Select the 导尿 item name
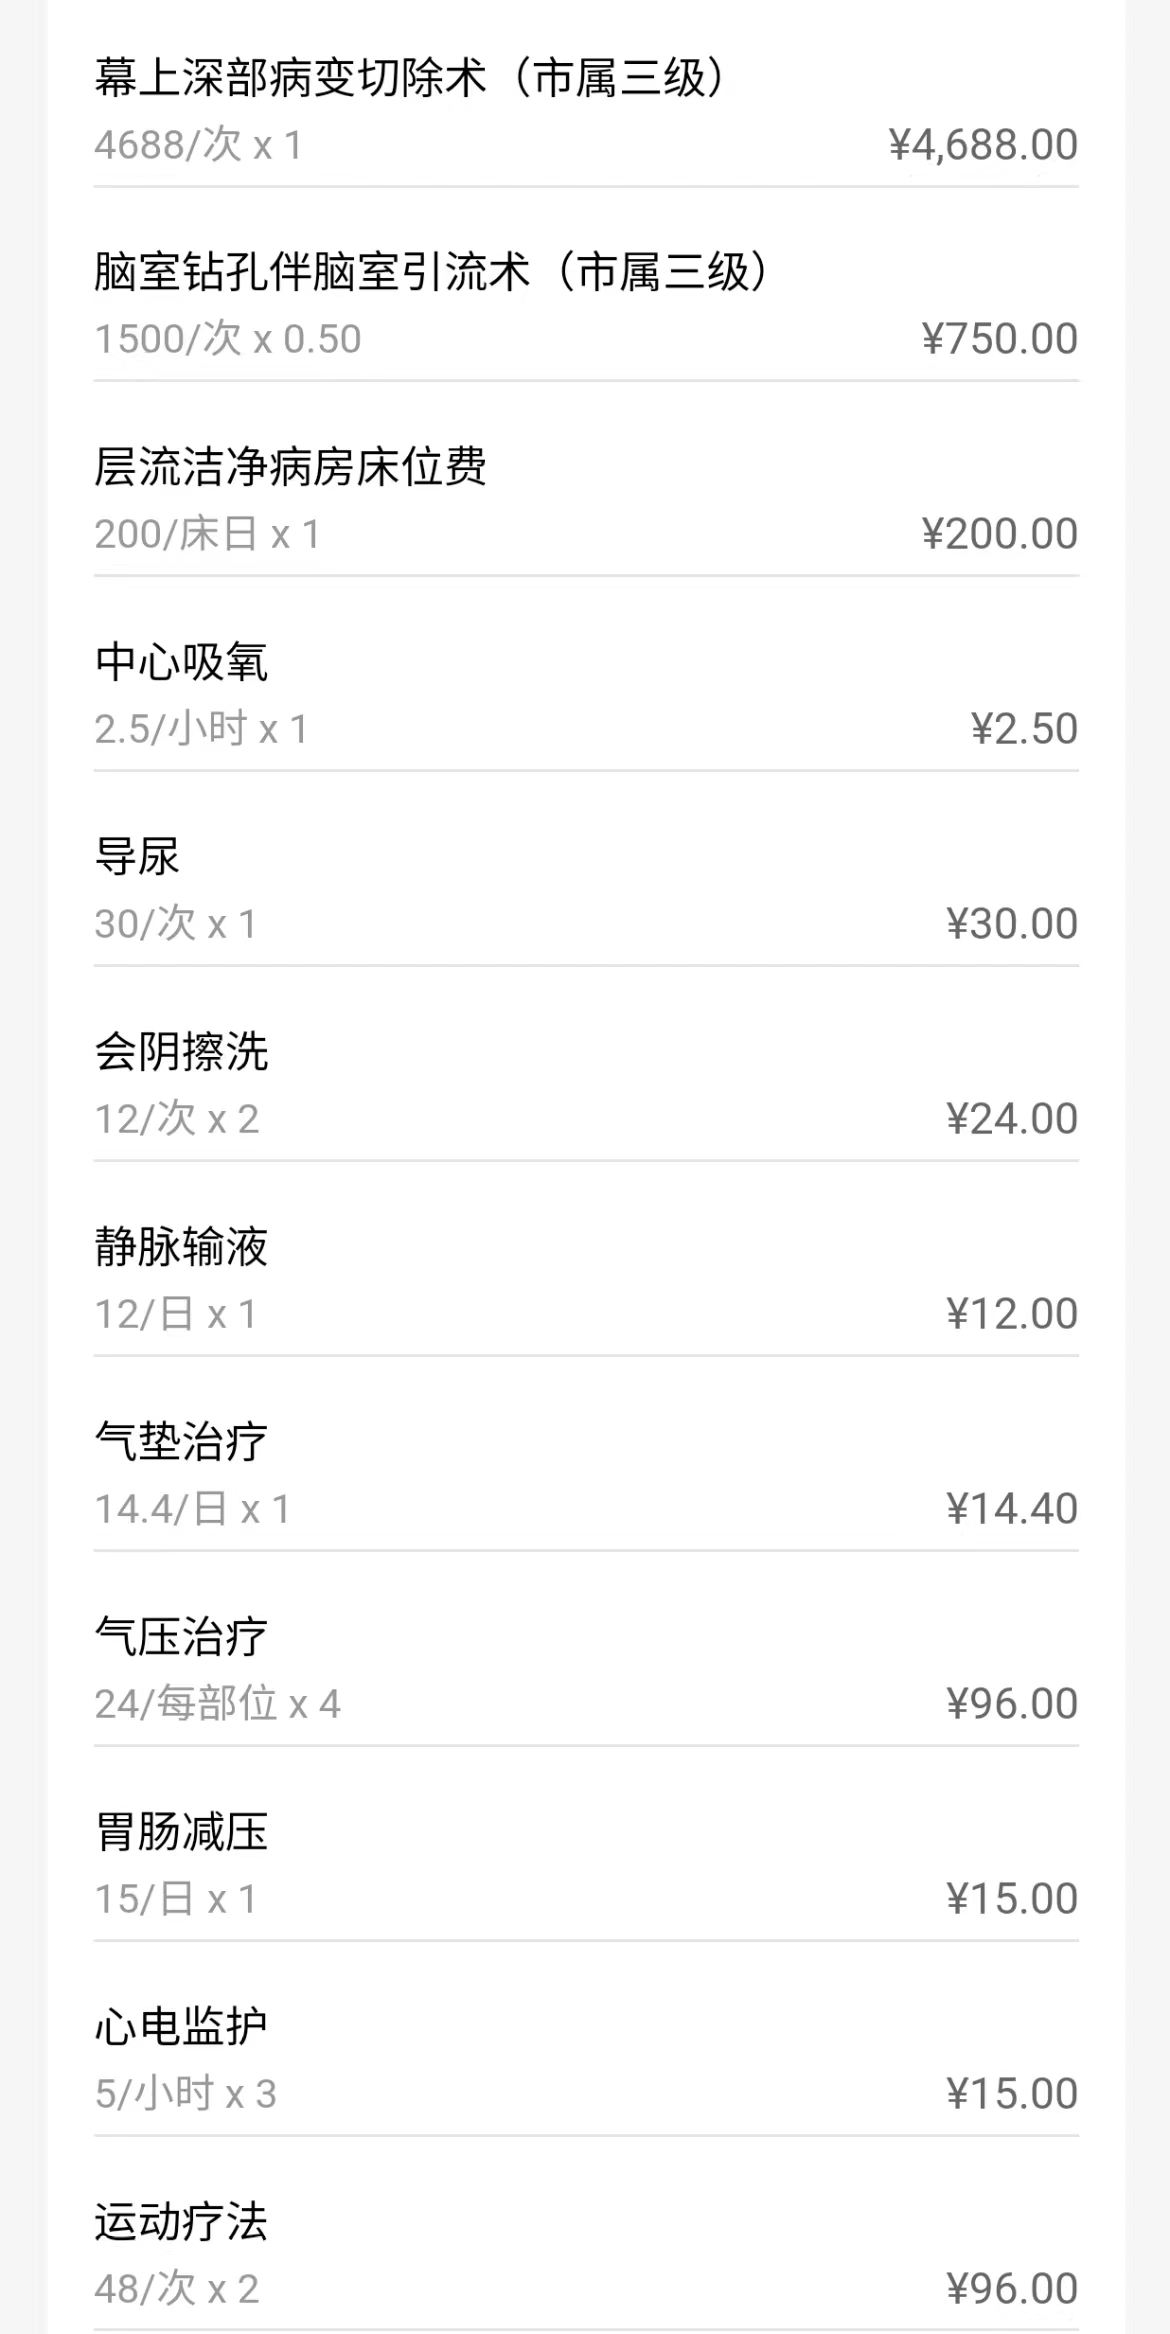The width and height of the screenshot is (1170, 2334). (x=138, y=857)
